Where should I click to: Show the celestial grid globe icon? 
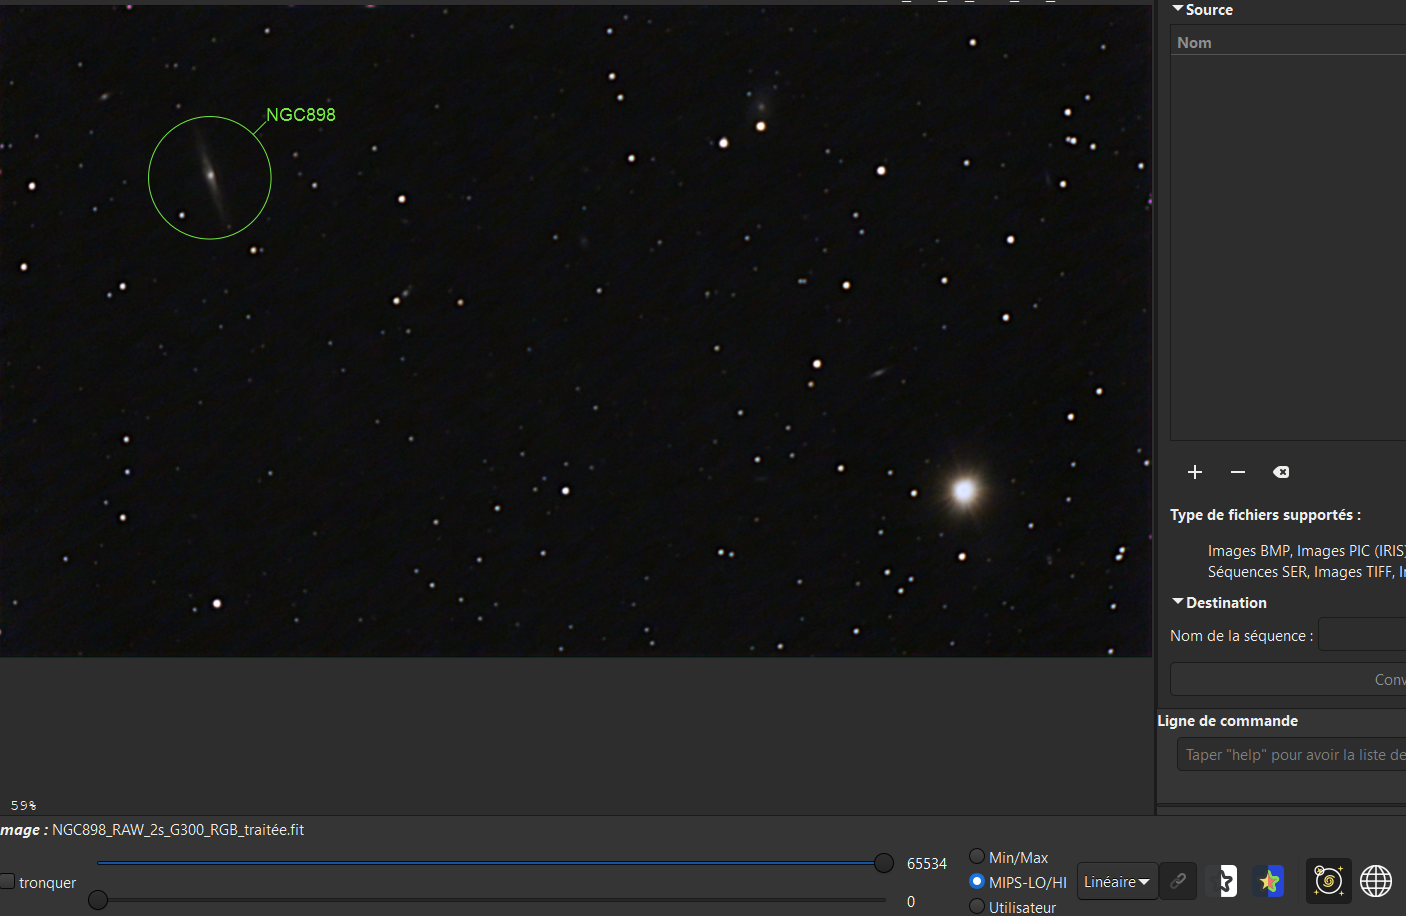tap(1376, 881)
